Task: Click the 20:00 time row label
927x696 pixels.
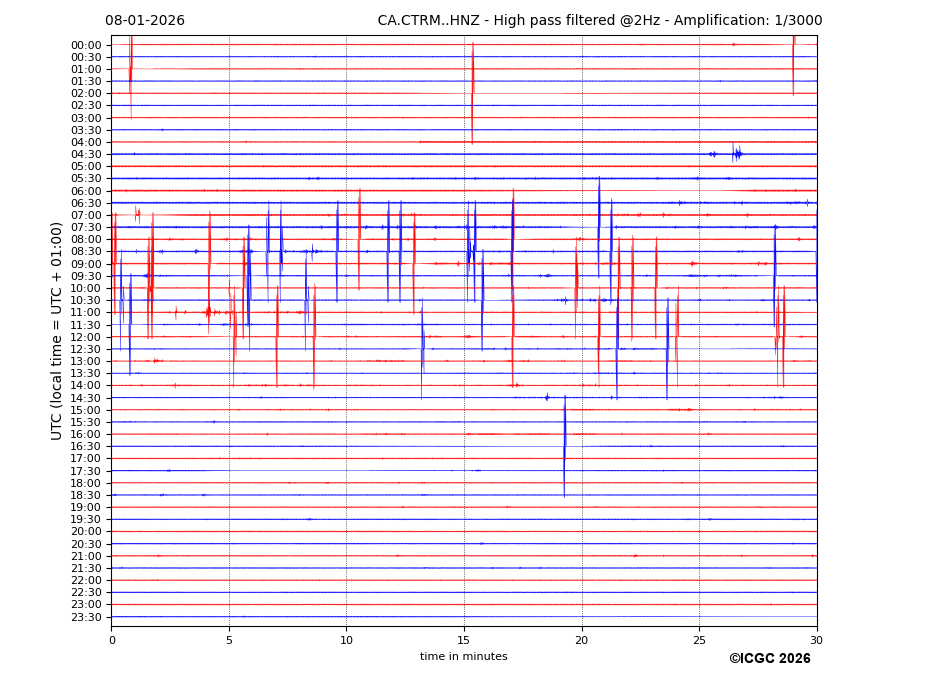Action: coord(85,531)
